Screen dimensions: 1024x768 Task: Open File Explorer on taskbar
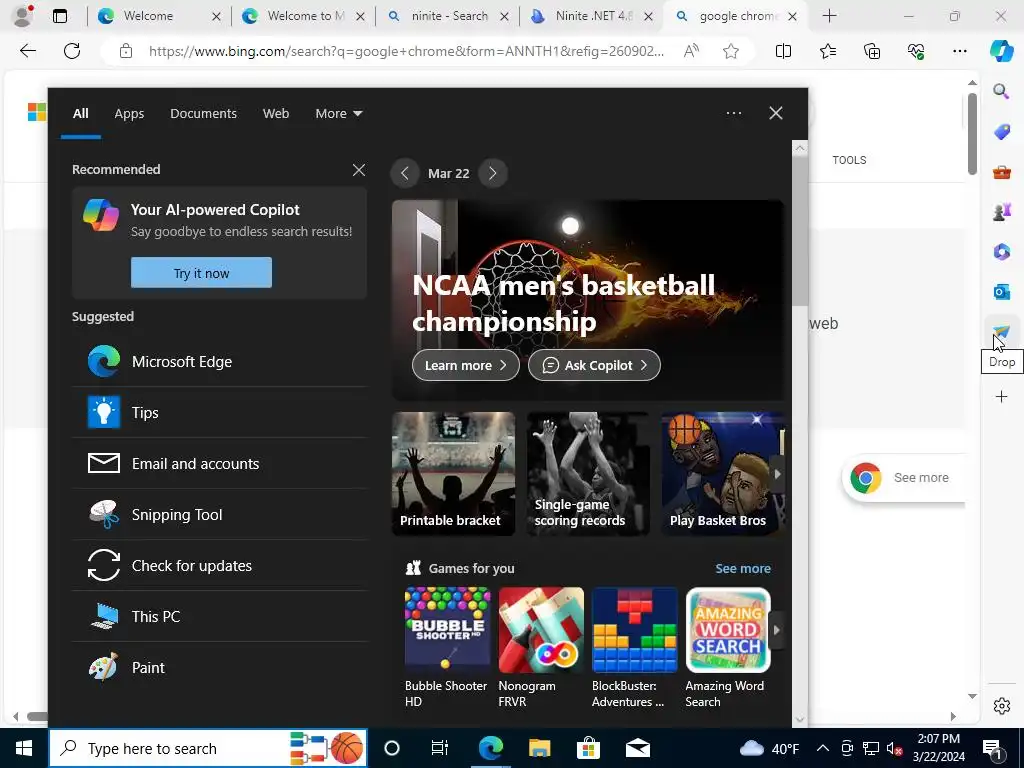point(539,748)
